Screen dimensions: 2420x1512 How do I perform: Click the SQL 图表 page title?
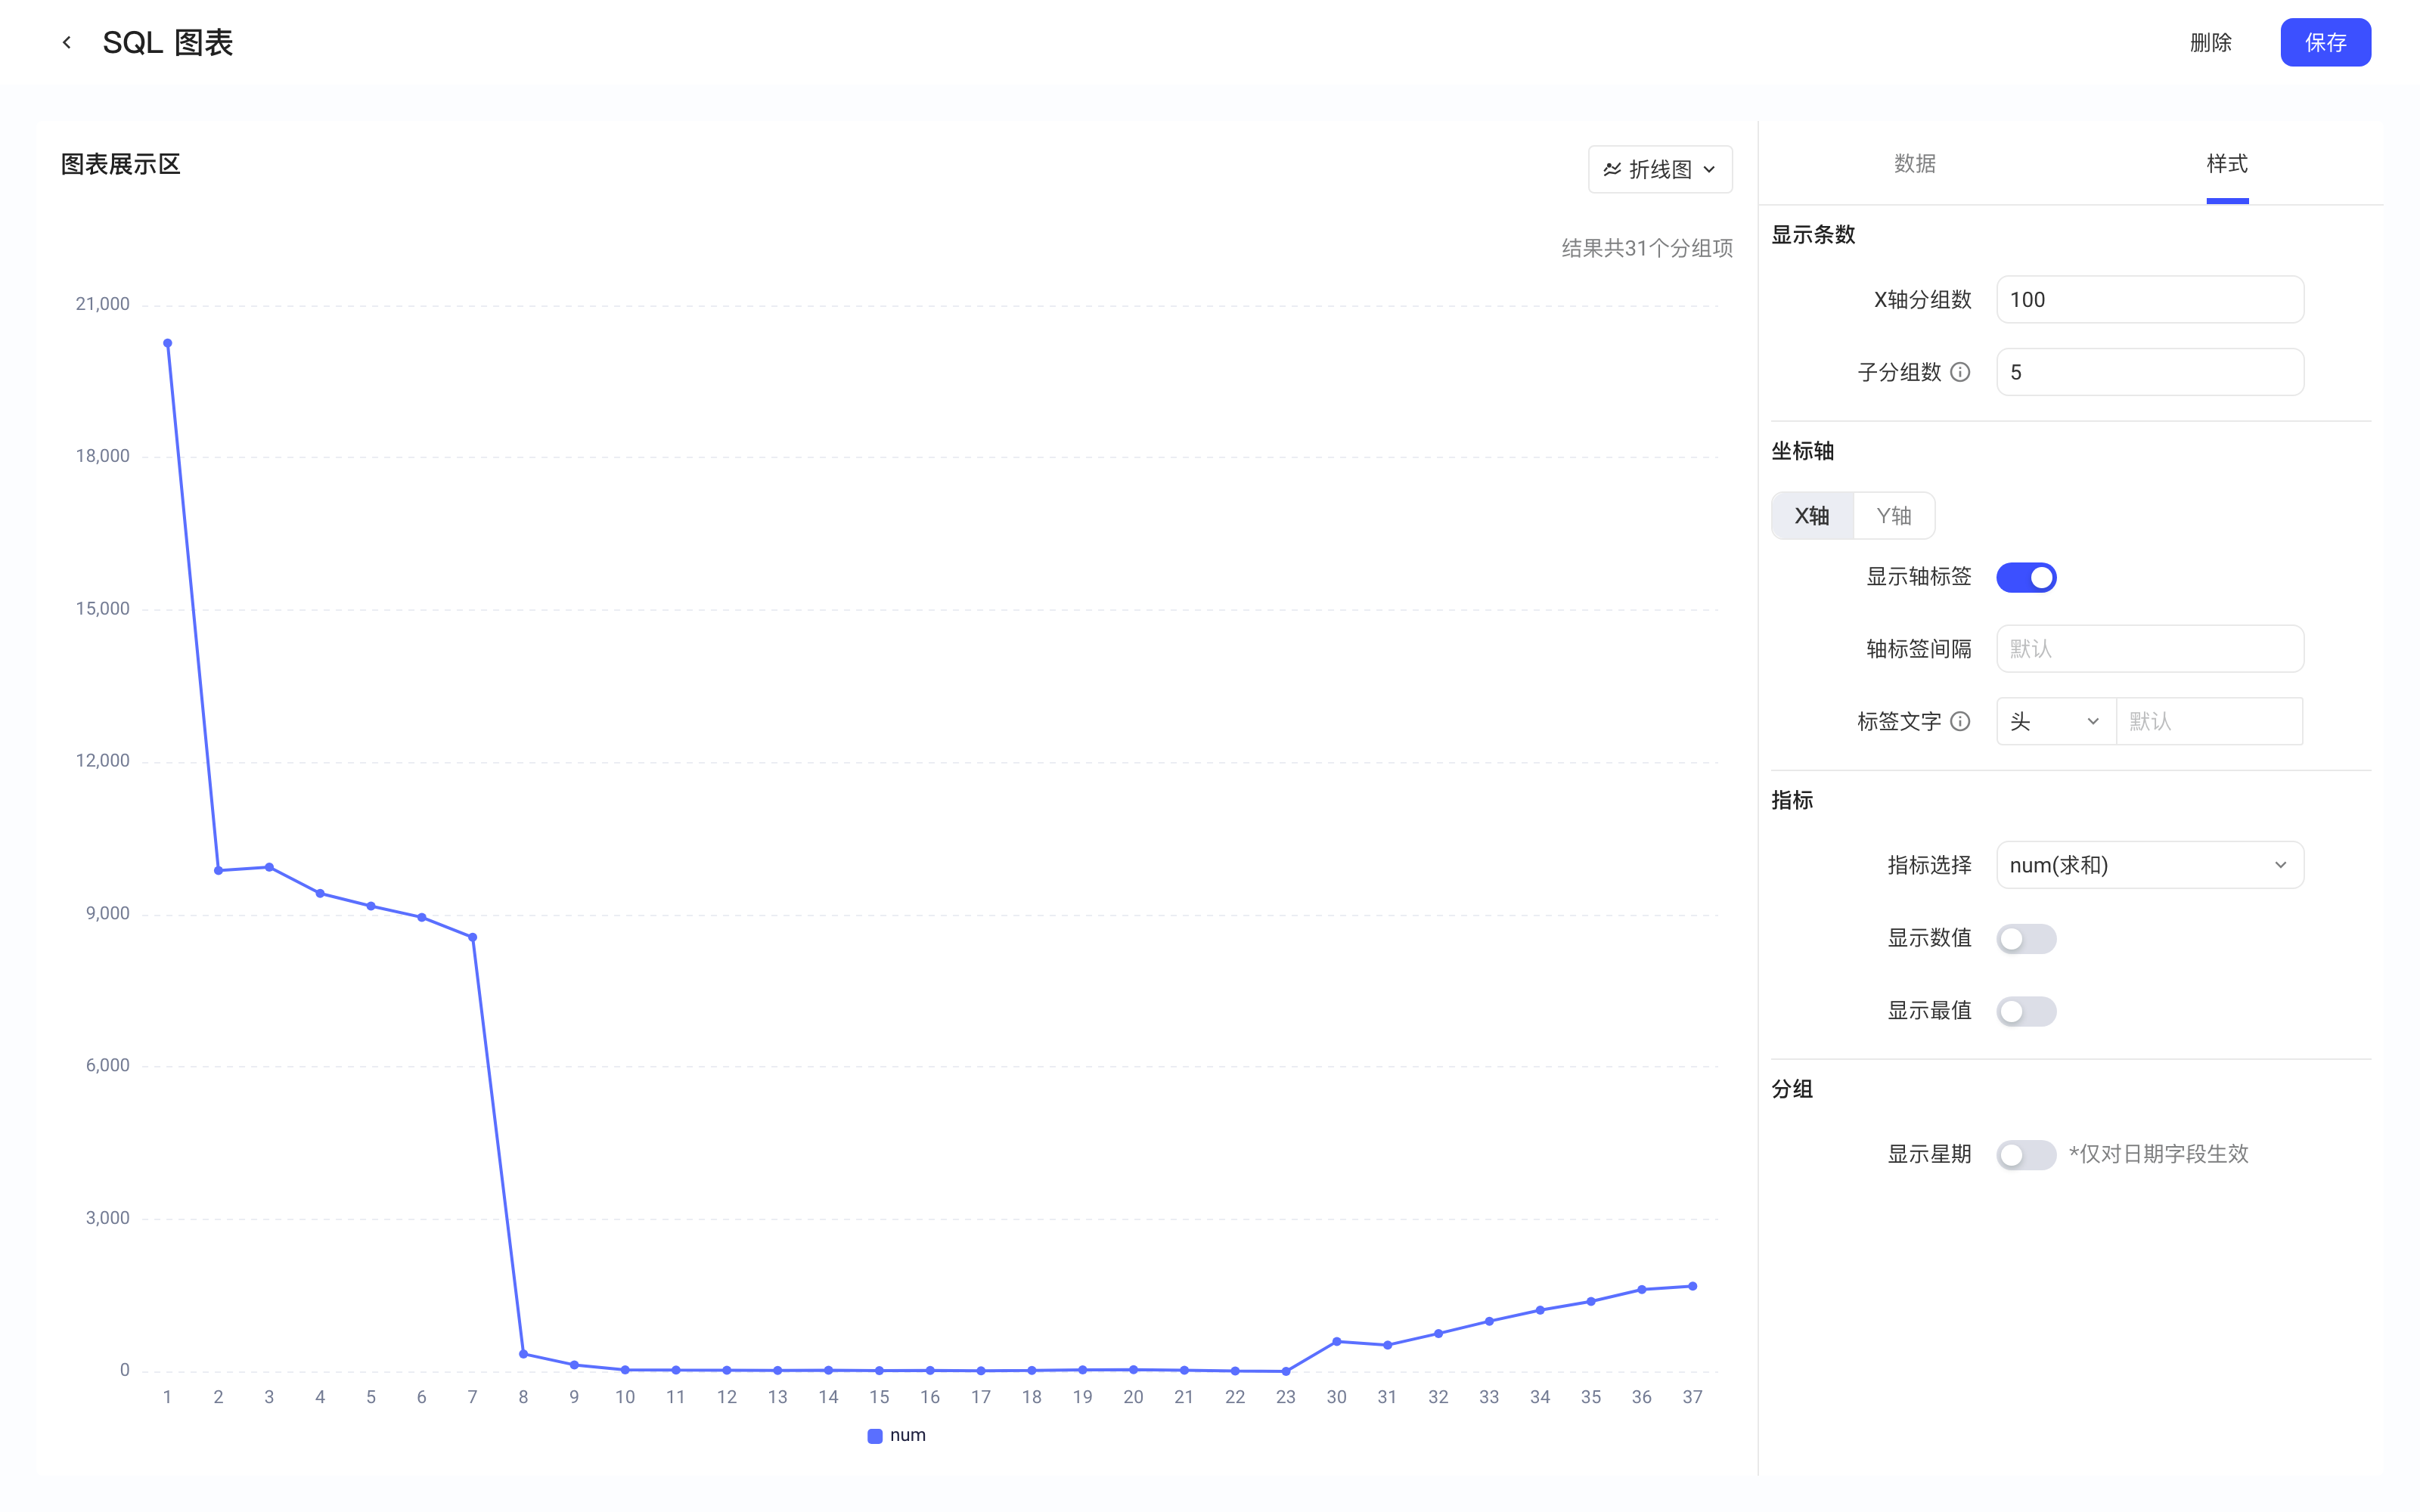168,42
